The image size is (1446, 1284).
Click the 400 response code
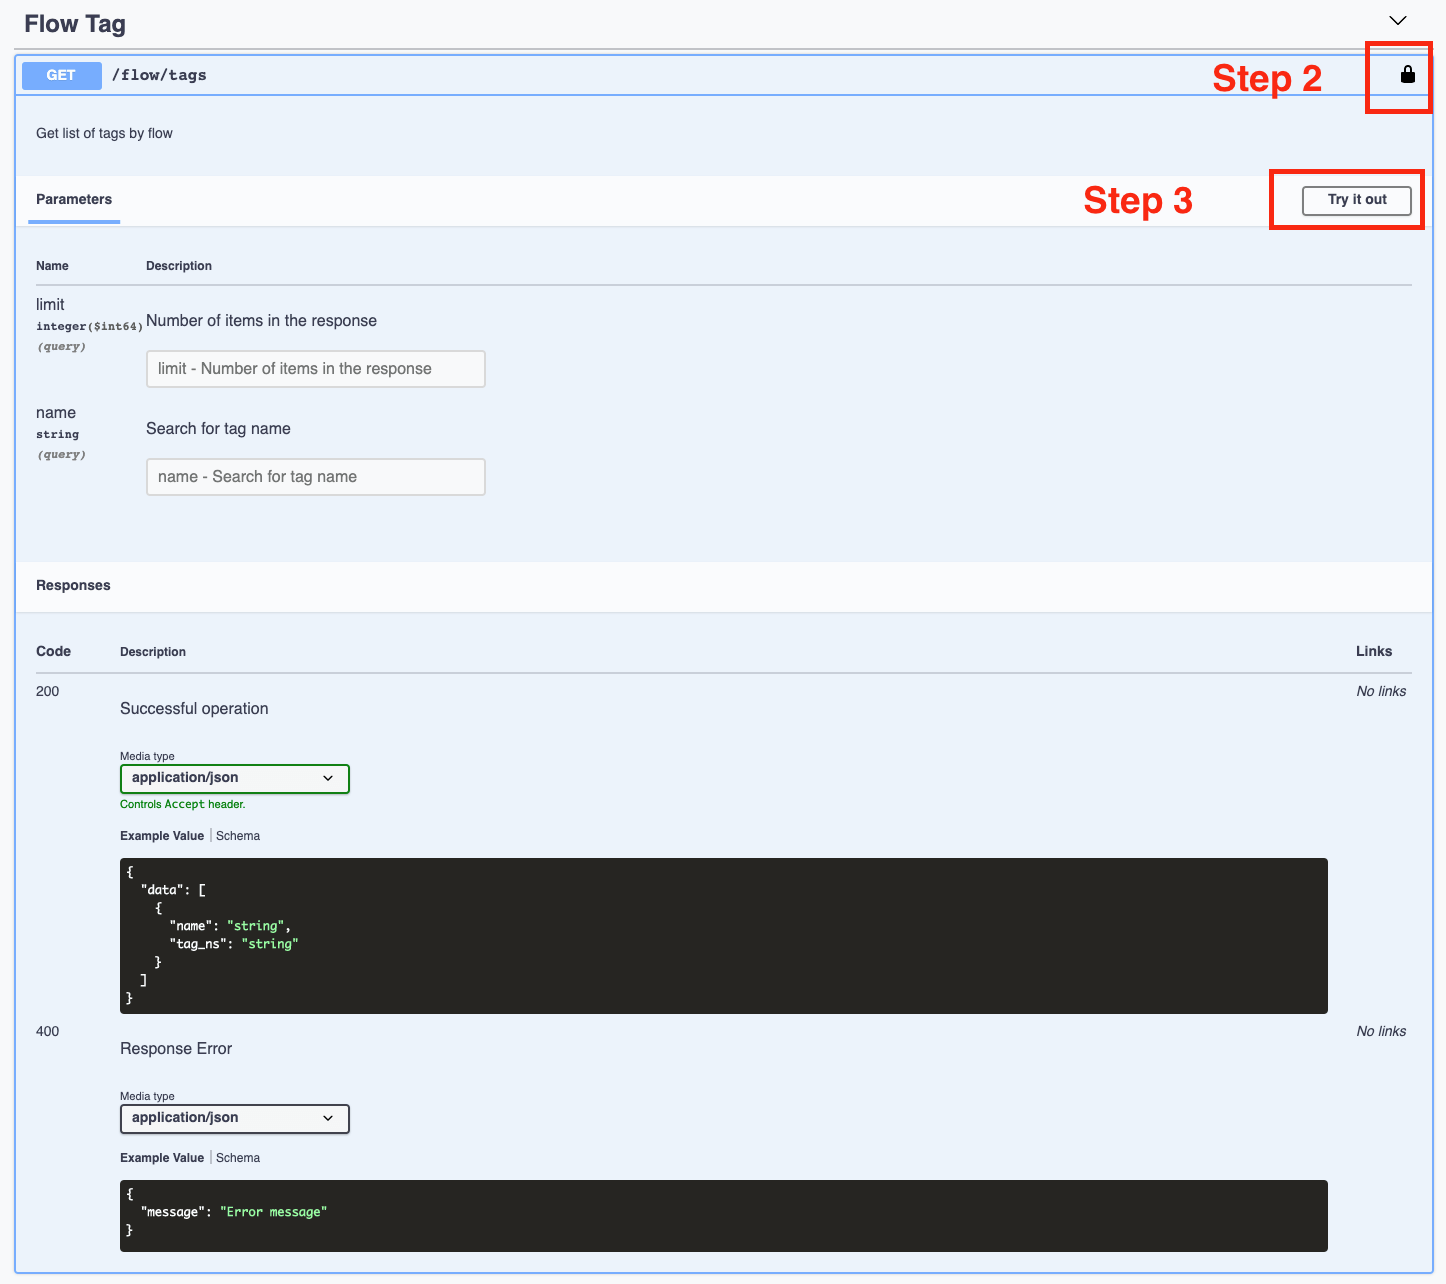tap(47, 1031)
